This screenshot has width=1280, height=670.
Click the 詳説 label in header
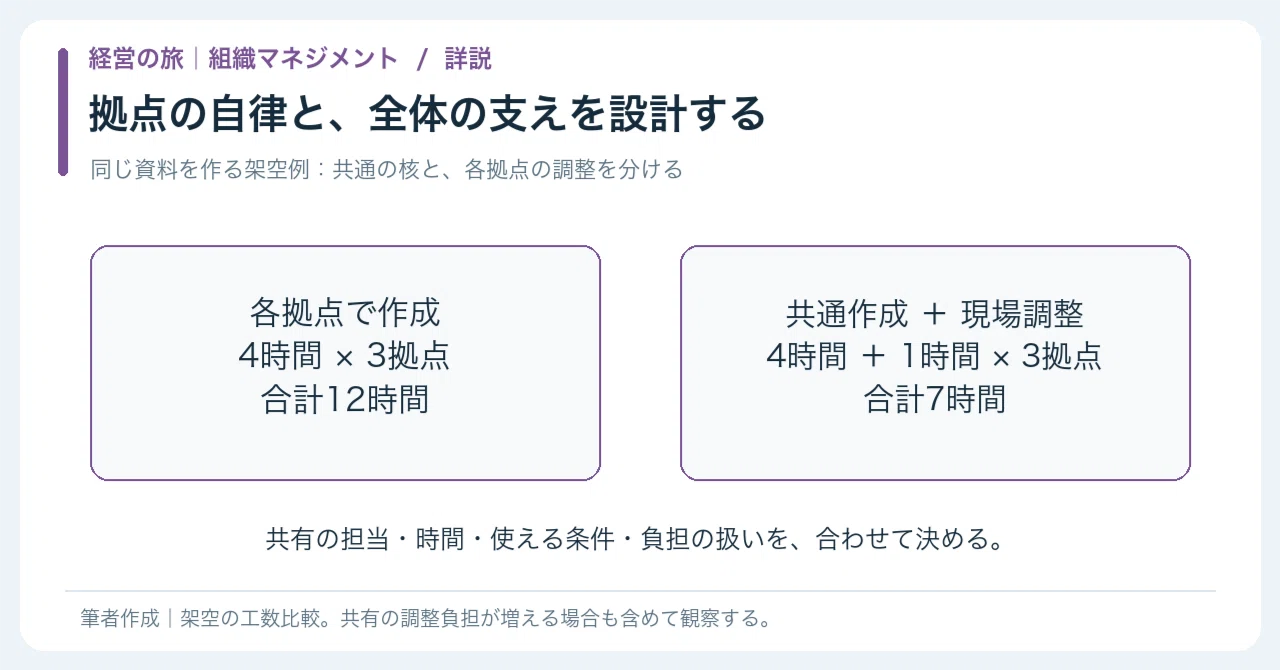pos(468,59)
